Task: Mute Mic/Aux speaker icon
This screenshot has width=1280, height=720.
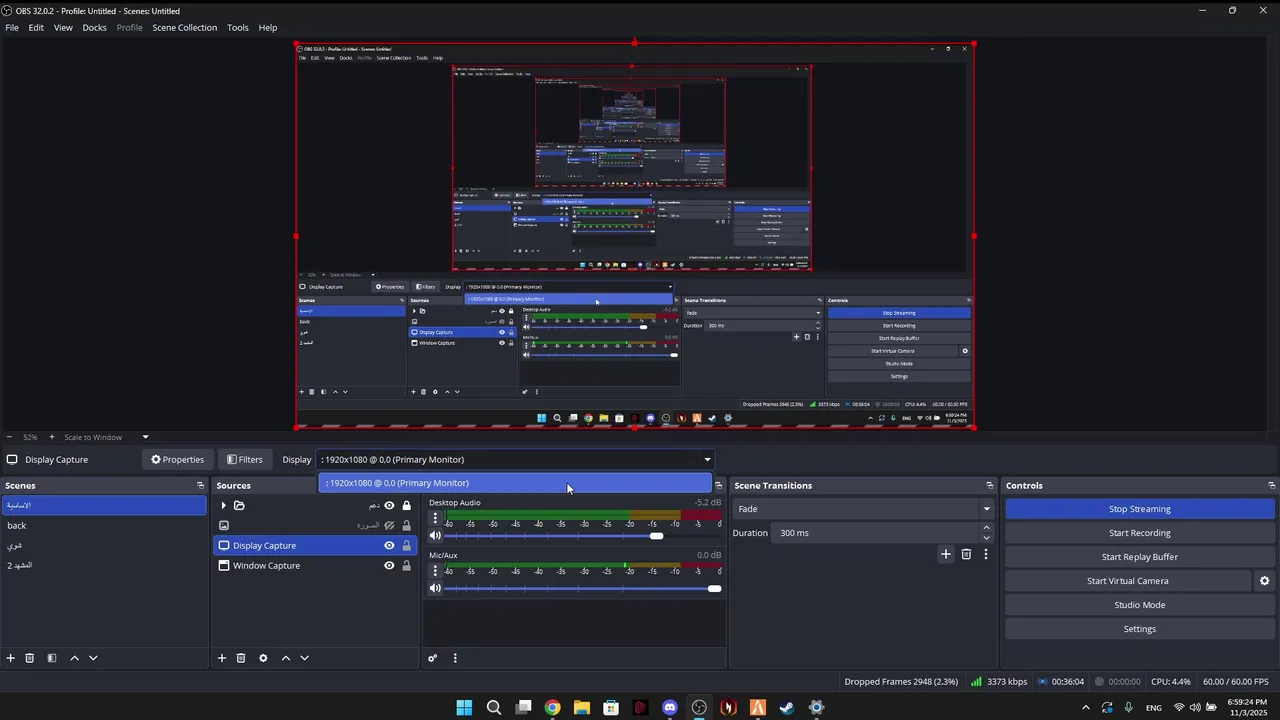Action: 435,589
